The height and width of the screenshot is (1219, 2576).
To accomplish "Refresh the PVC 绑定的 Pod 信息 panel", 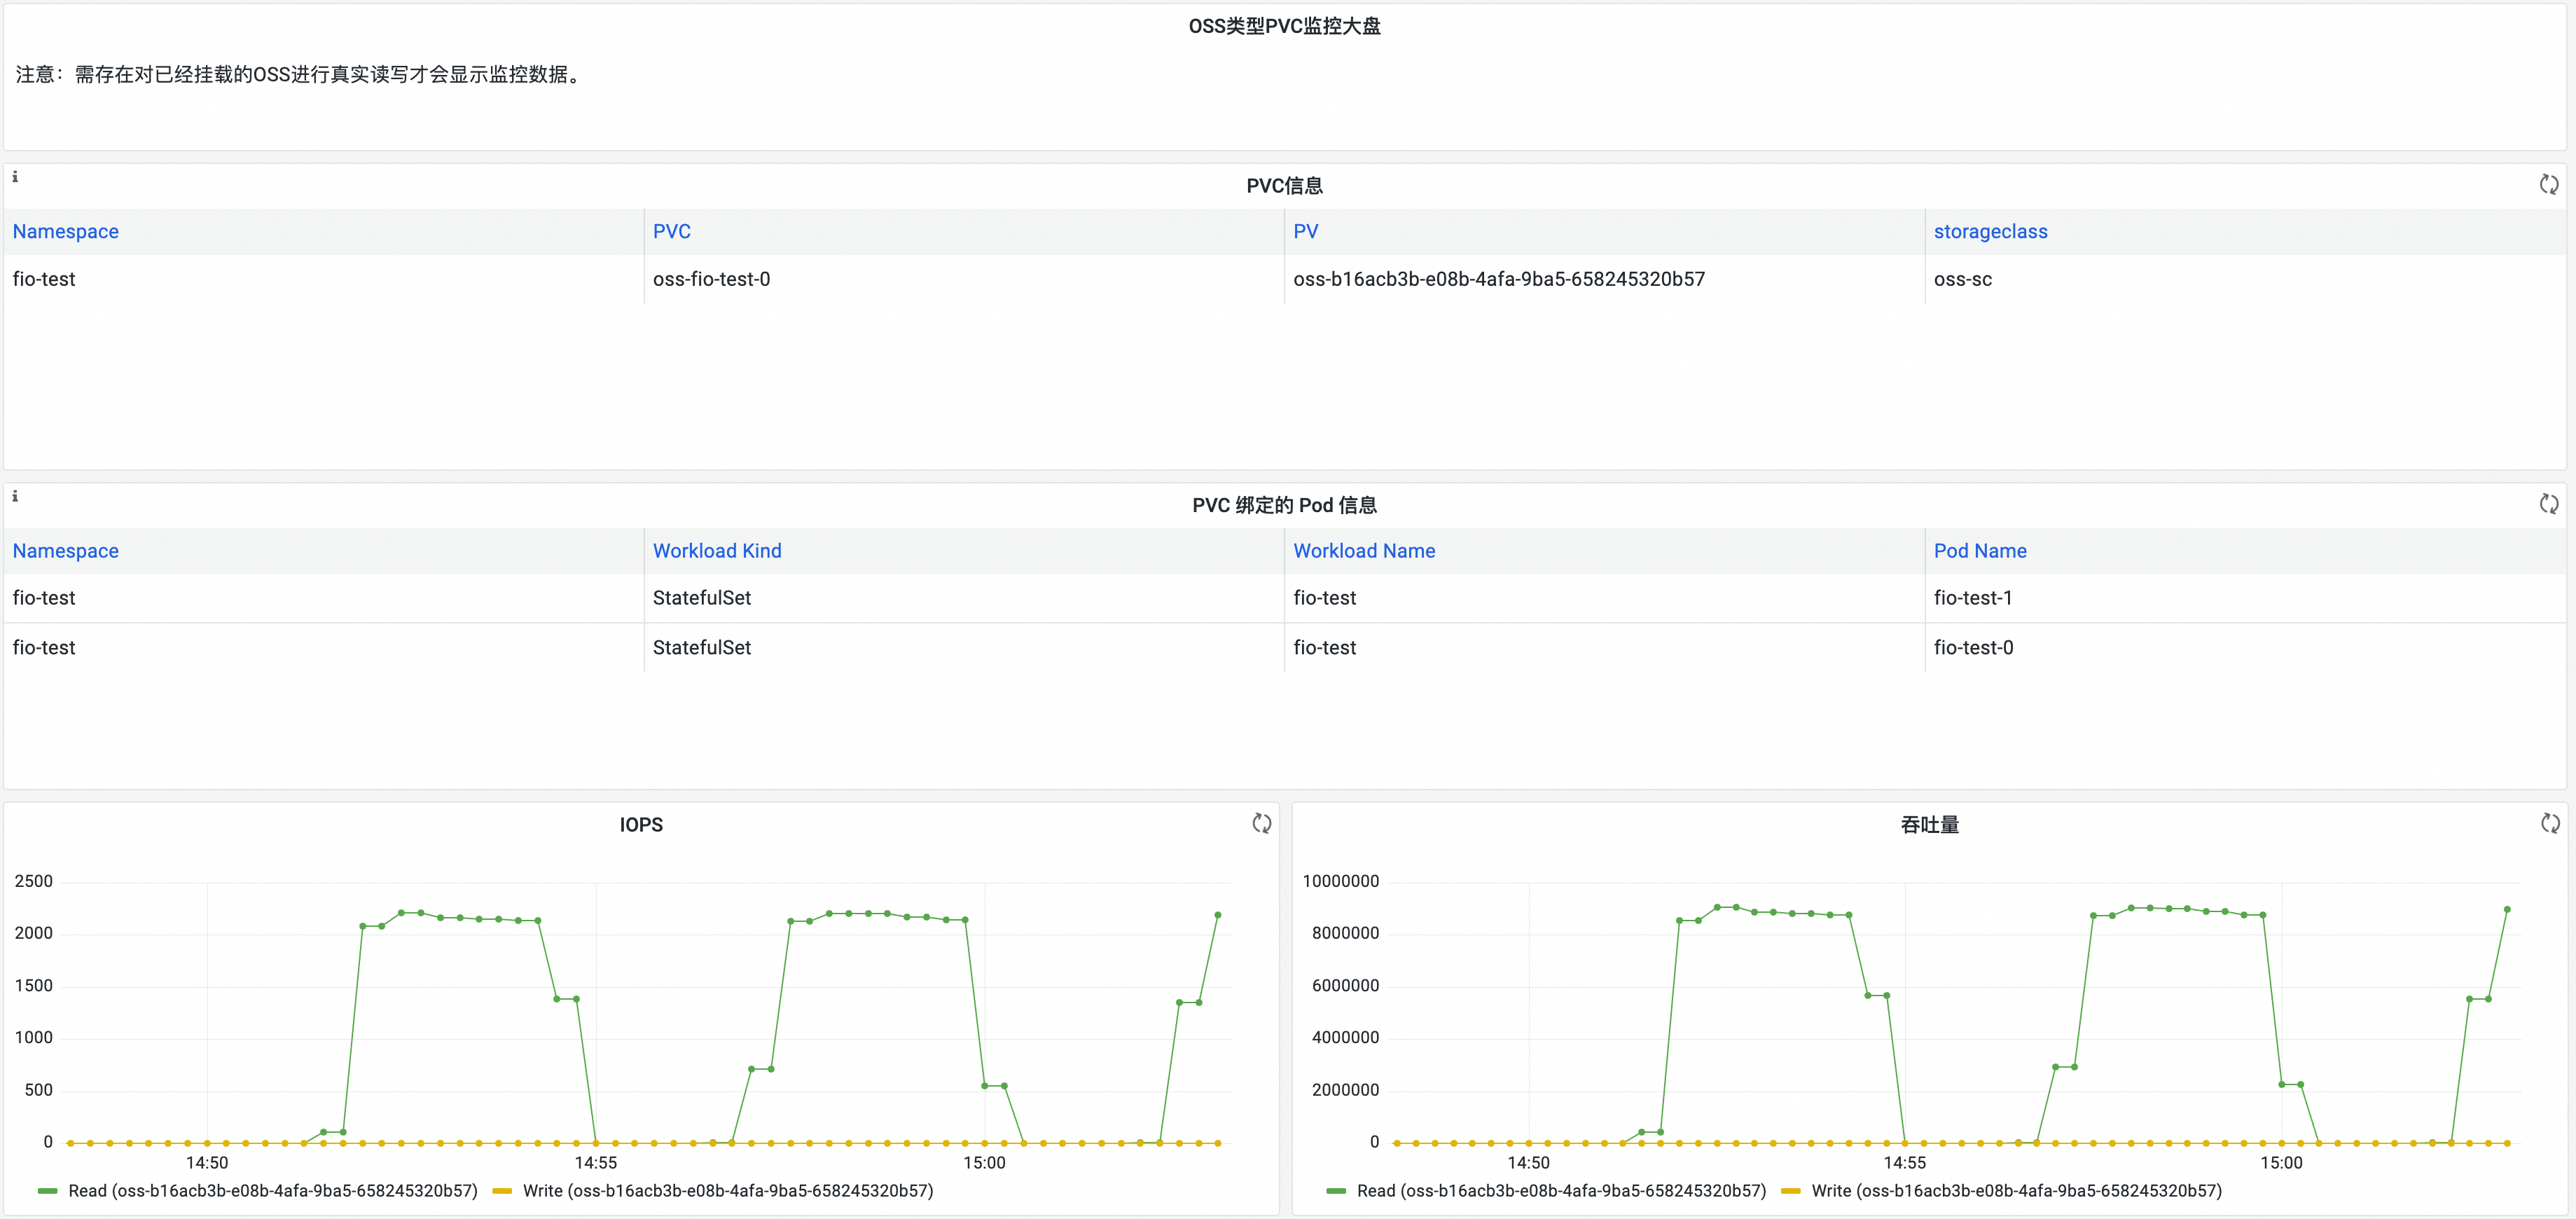I will 2549,504.
